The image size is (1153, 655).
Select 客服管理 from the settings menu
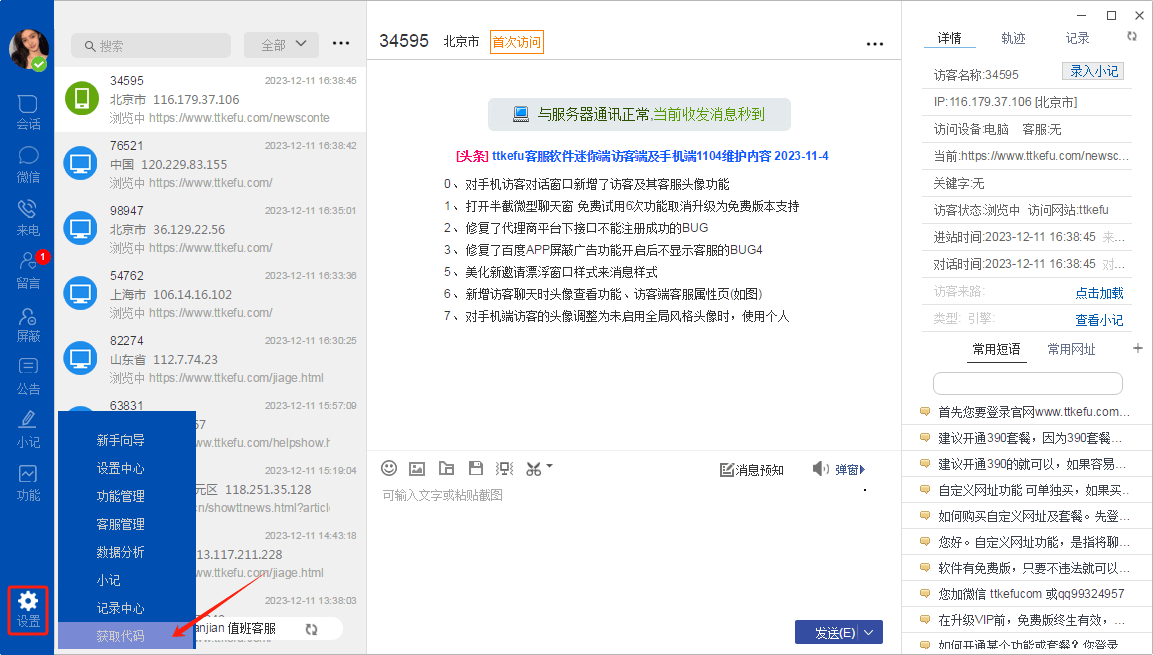pyautogui.click(x=121, y=524)
